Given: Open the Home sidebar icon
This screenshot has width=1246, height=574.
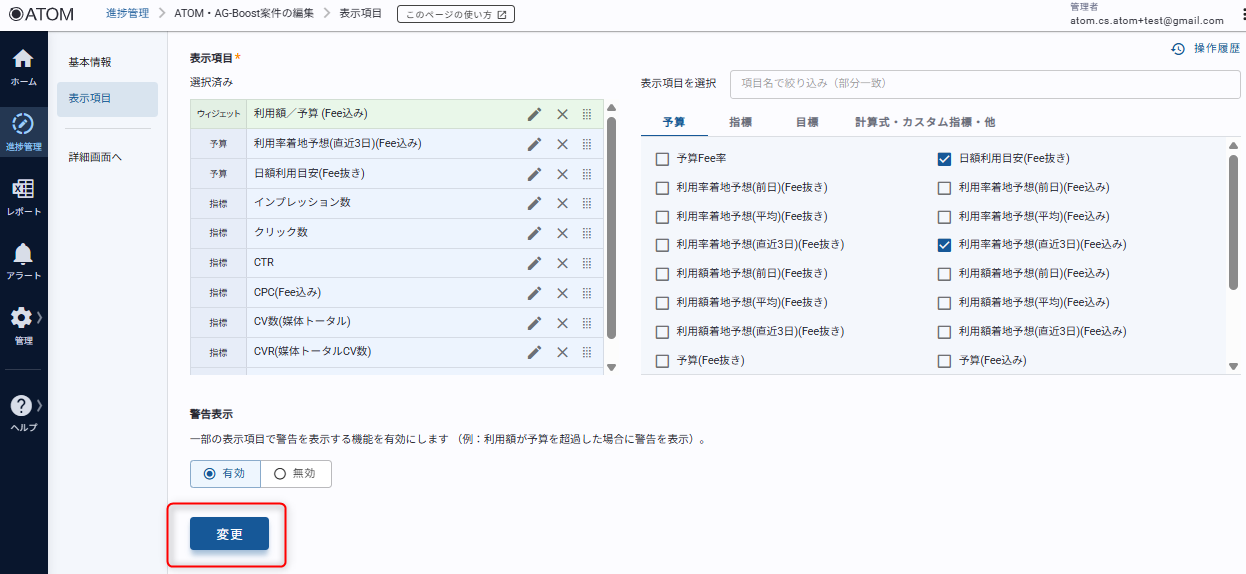Looking at the screenshot, I should click(x=23, y=66).
